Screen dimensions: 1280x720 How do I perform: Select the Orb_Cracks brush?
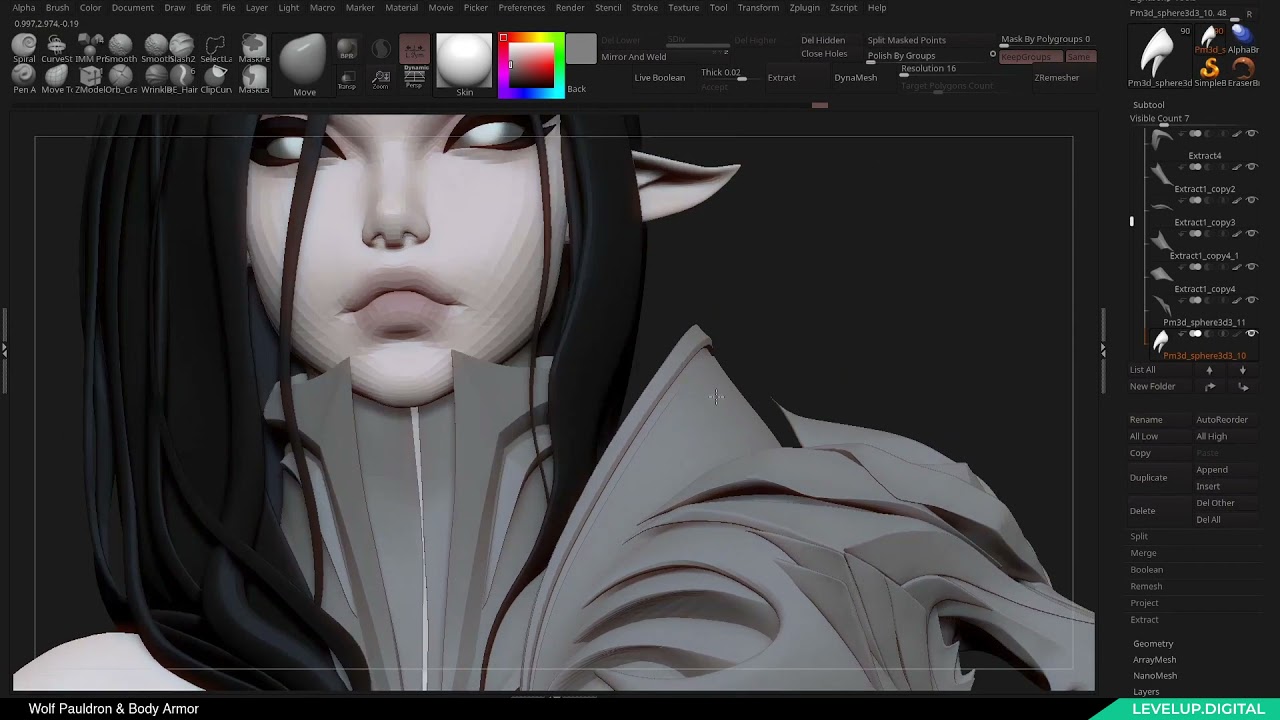121,79
